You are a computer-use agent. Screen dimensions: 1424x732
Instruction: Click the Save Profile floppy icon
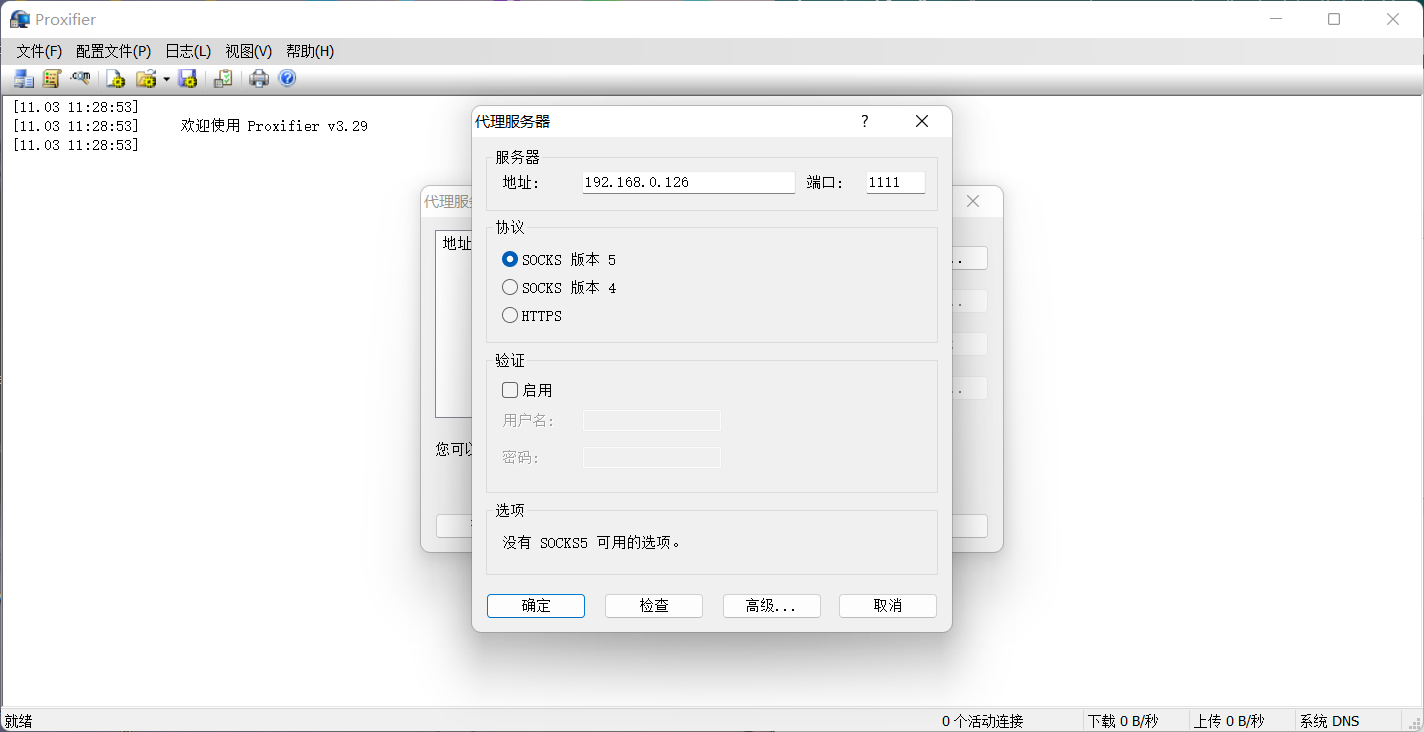click(187, 79)
